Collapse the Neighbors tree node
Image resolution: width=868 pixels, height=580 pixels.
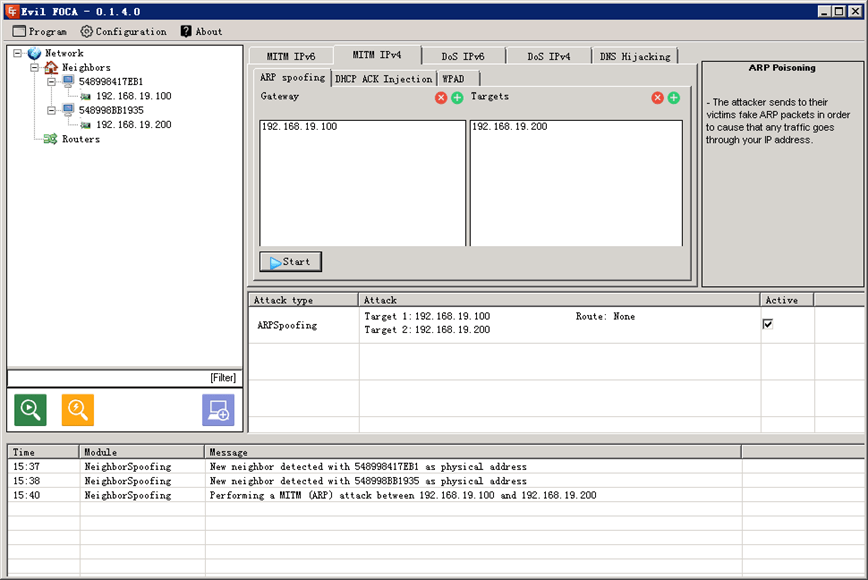click(x=34, y=68)
